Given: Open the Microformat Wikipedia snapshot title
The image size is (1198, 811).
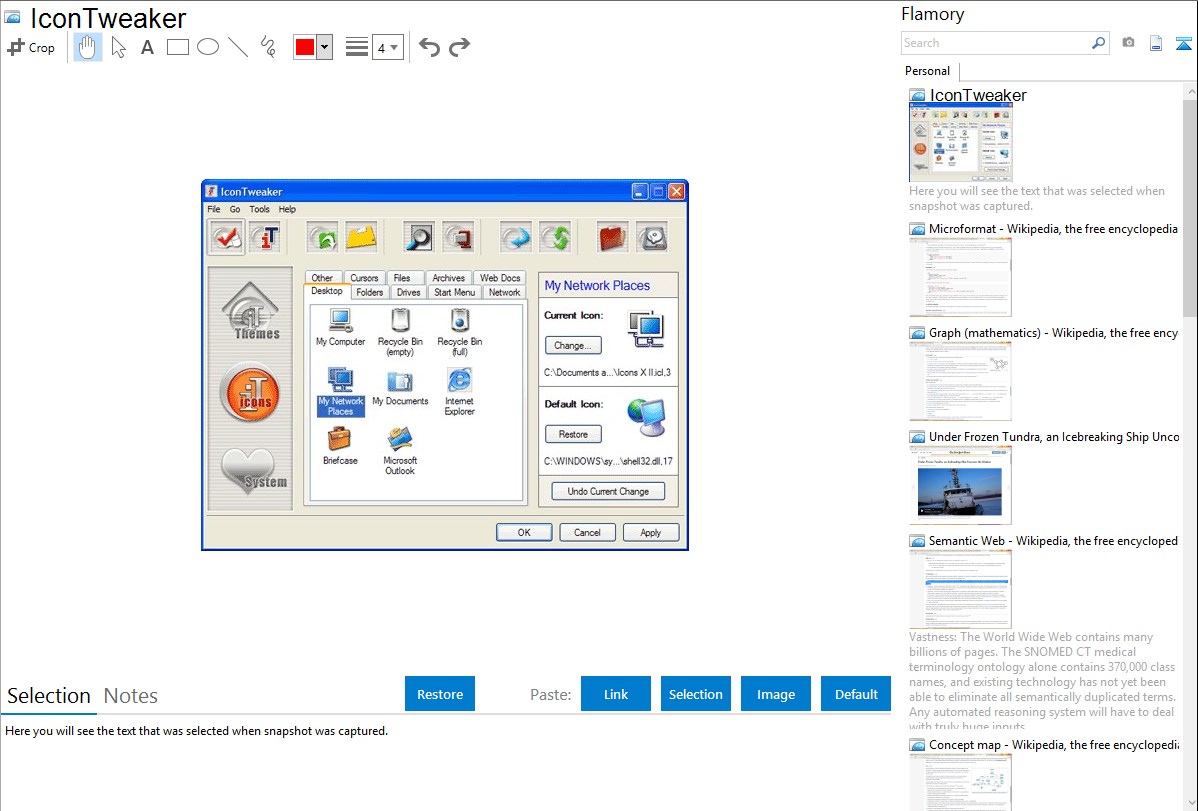Looking at the screenshot, I should pos(1053,229).
